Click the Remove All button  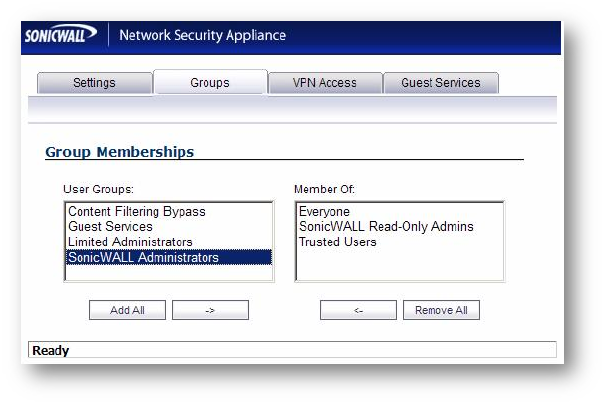441,310
